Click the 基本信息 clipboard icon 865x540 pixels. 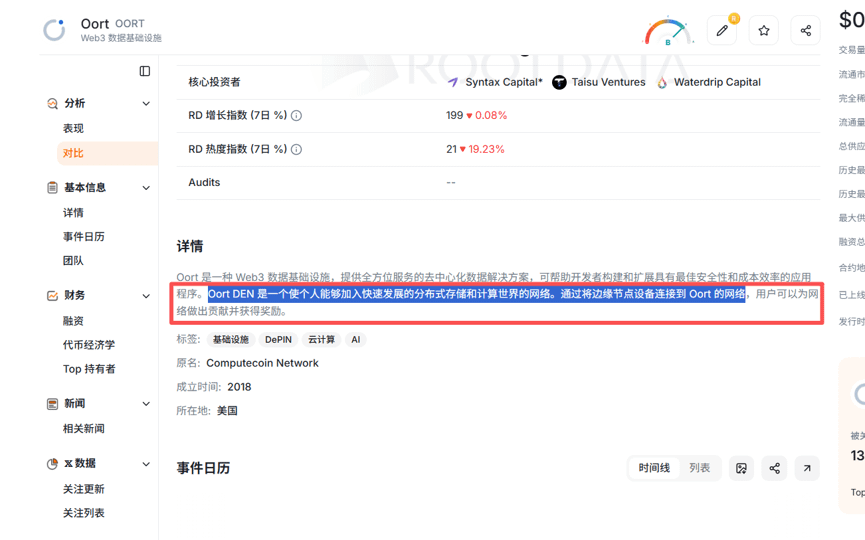pos(52,188)
